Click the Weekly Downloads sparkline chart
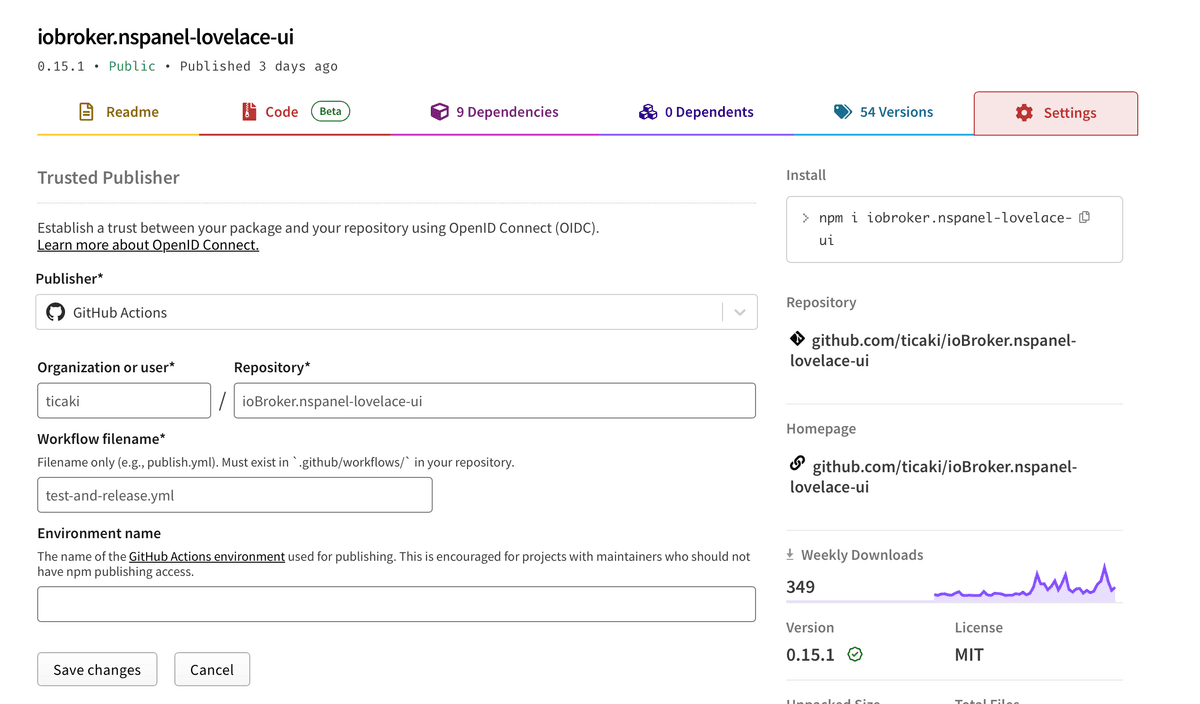The height and width of the screenshot is (704, 1200). (1024, 584)
